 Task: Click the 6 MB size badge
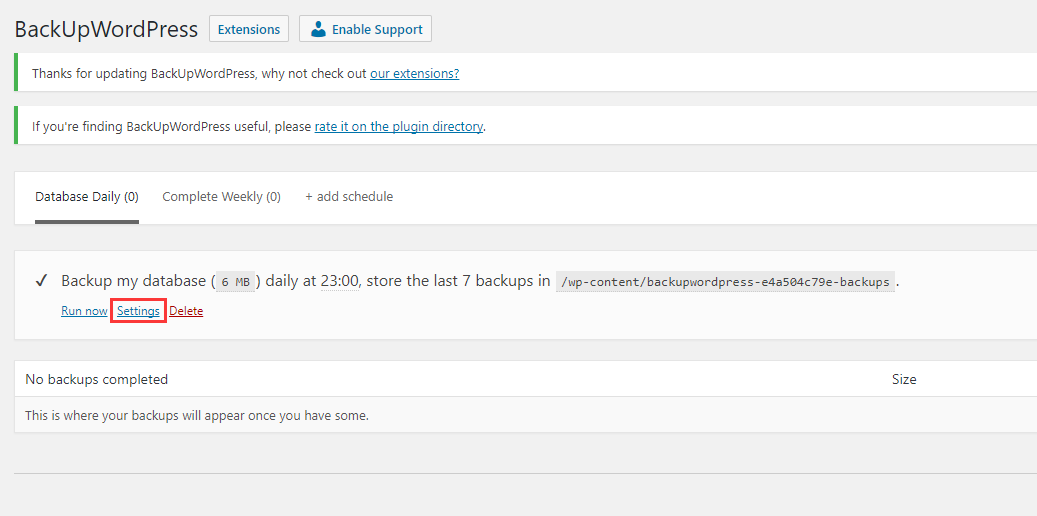point(236,282)
